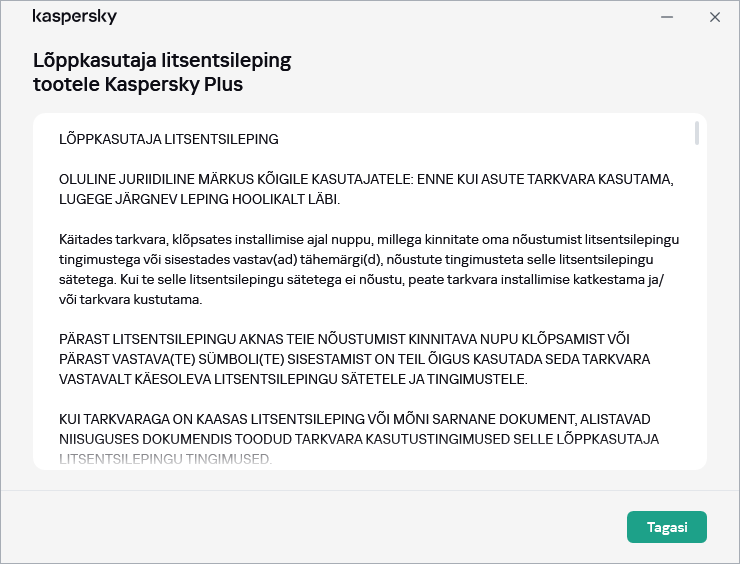The image size is (740, 564).
Task: Grab the license text scrollbar thumb
Action: pos(697,134)
